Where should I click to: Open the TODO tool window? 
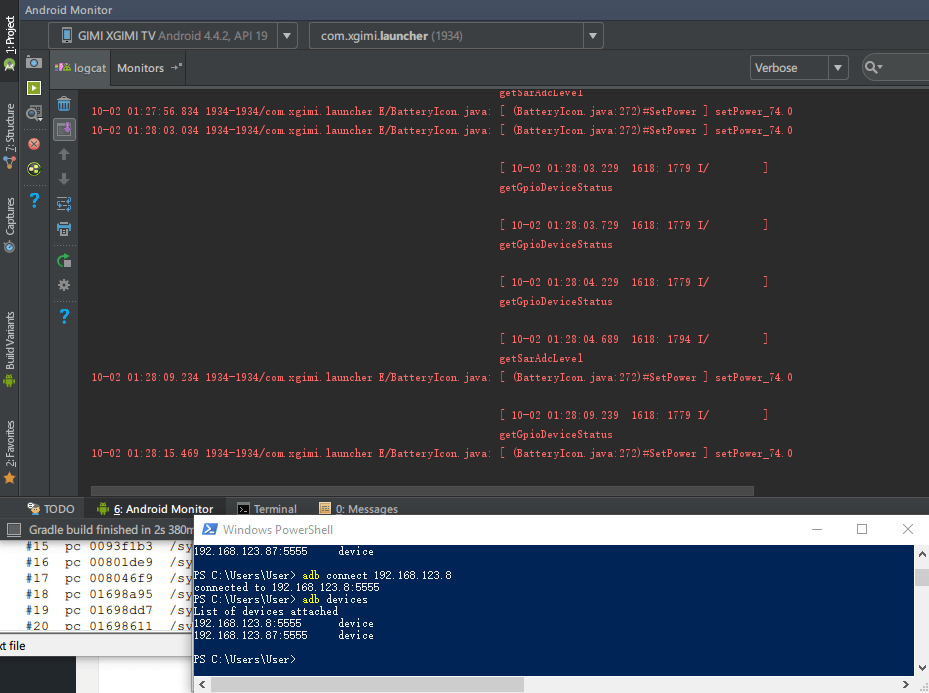click(x=50, y=509)
